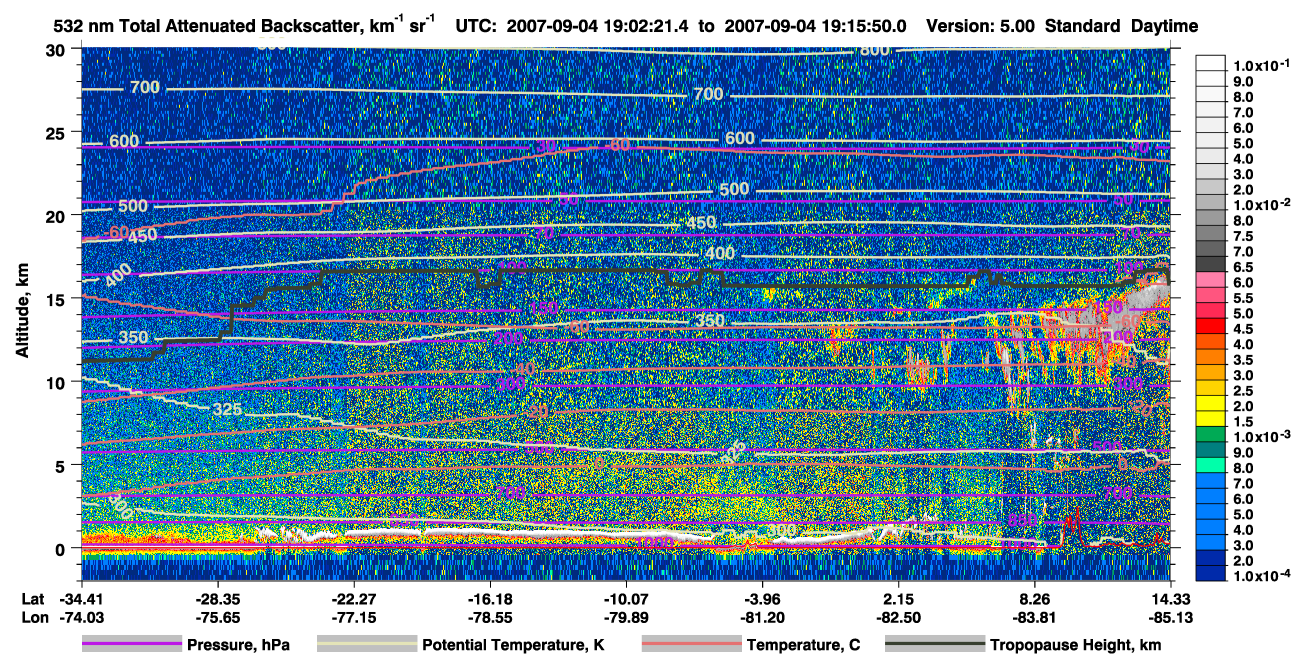Click the altitude tick label 20
Screen dimensions: 1300x667
58,215
